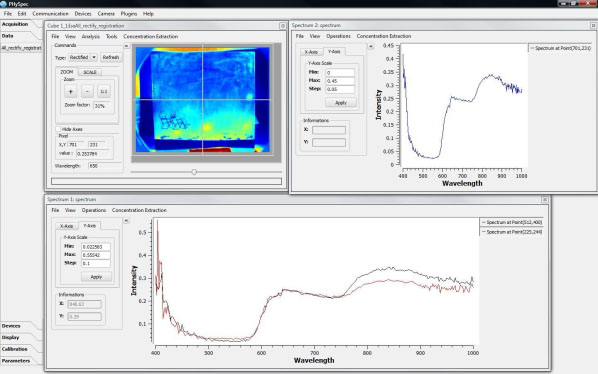The width and height of the screenshot is (598, 374).
Task: Select the ZOOM tab in Cube commands
Action: pyautogui.click(x=67, y=72)
